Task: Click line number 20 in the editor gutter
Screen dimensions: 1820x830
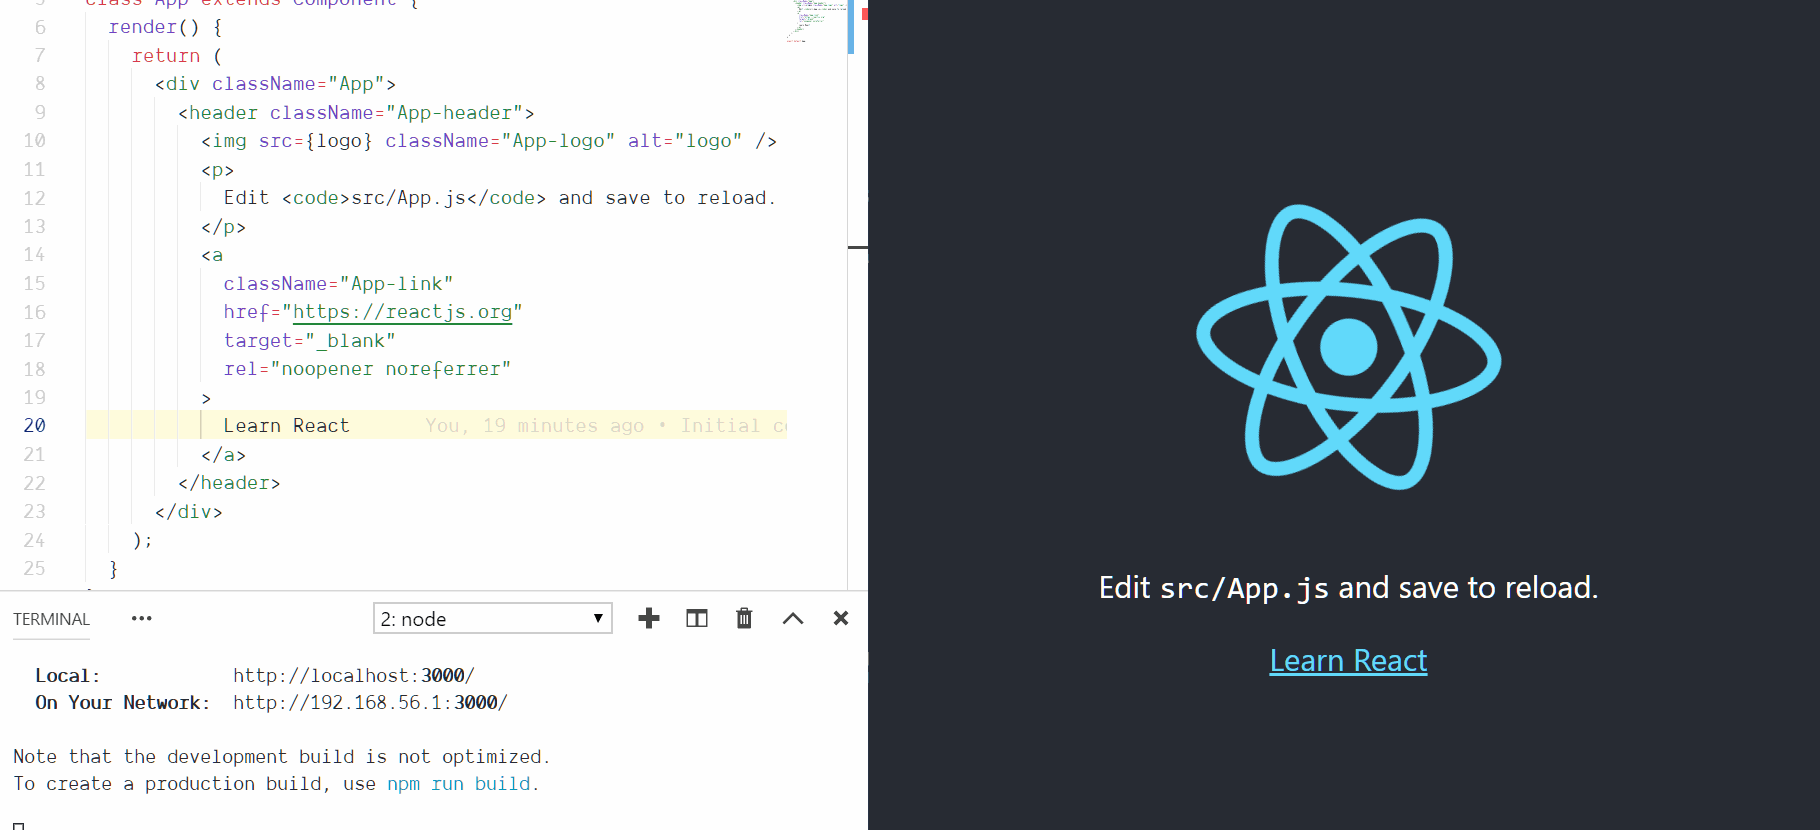Action: [35, 426]
